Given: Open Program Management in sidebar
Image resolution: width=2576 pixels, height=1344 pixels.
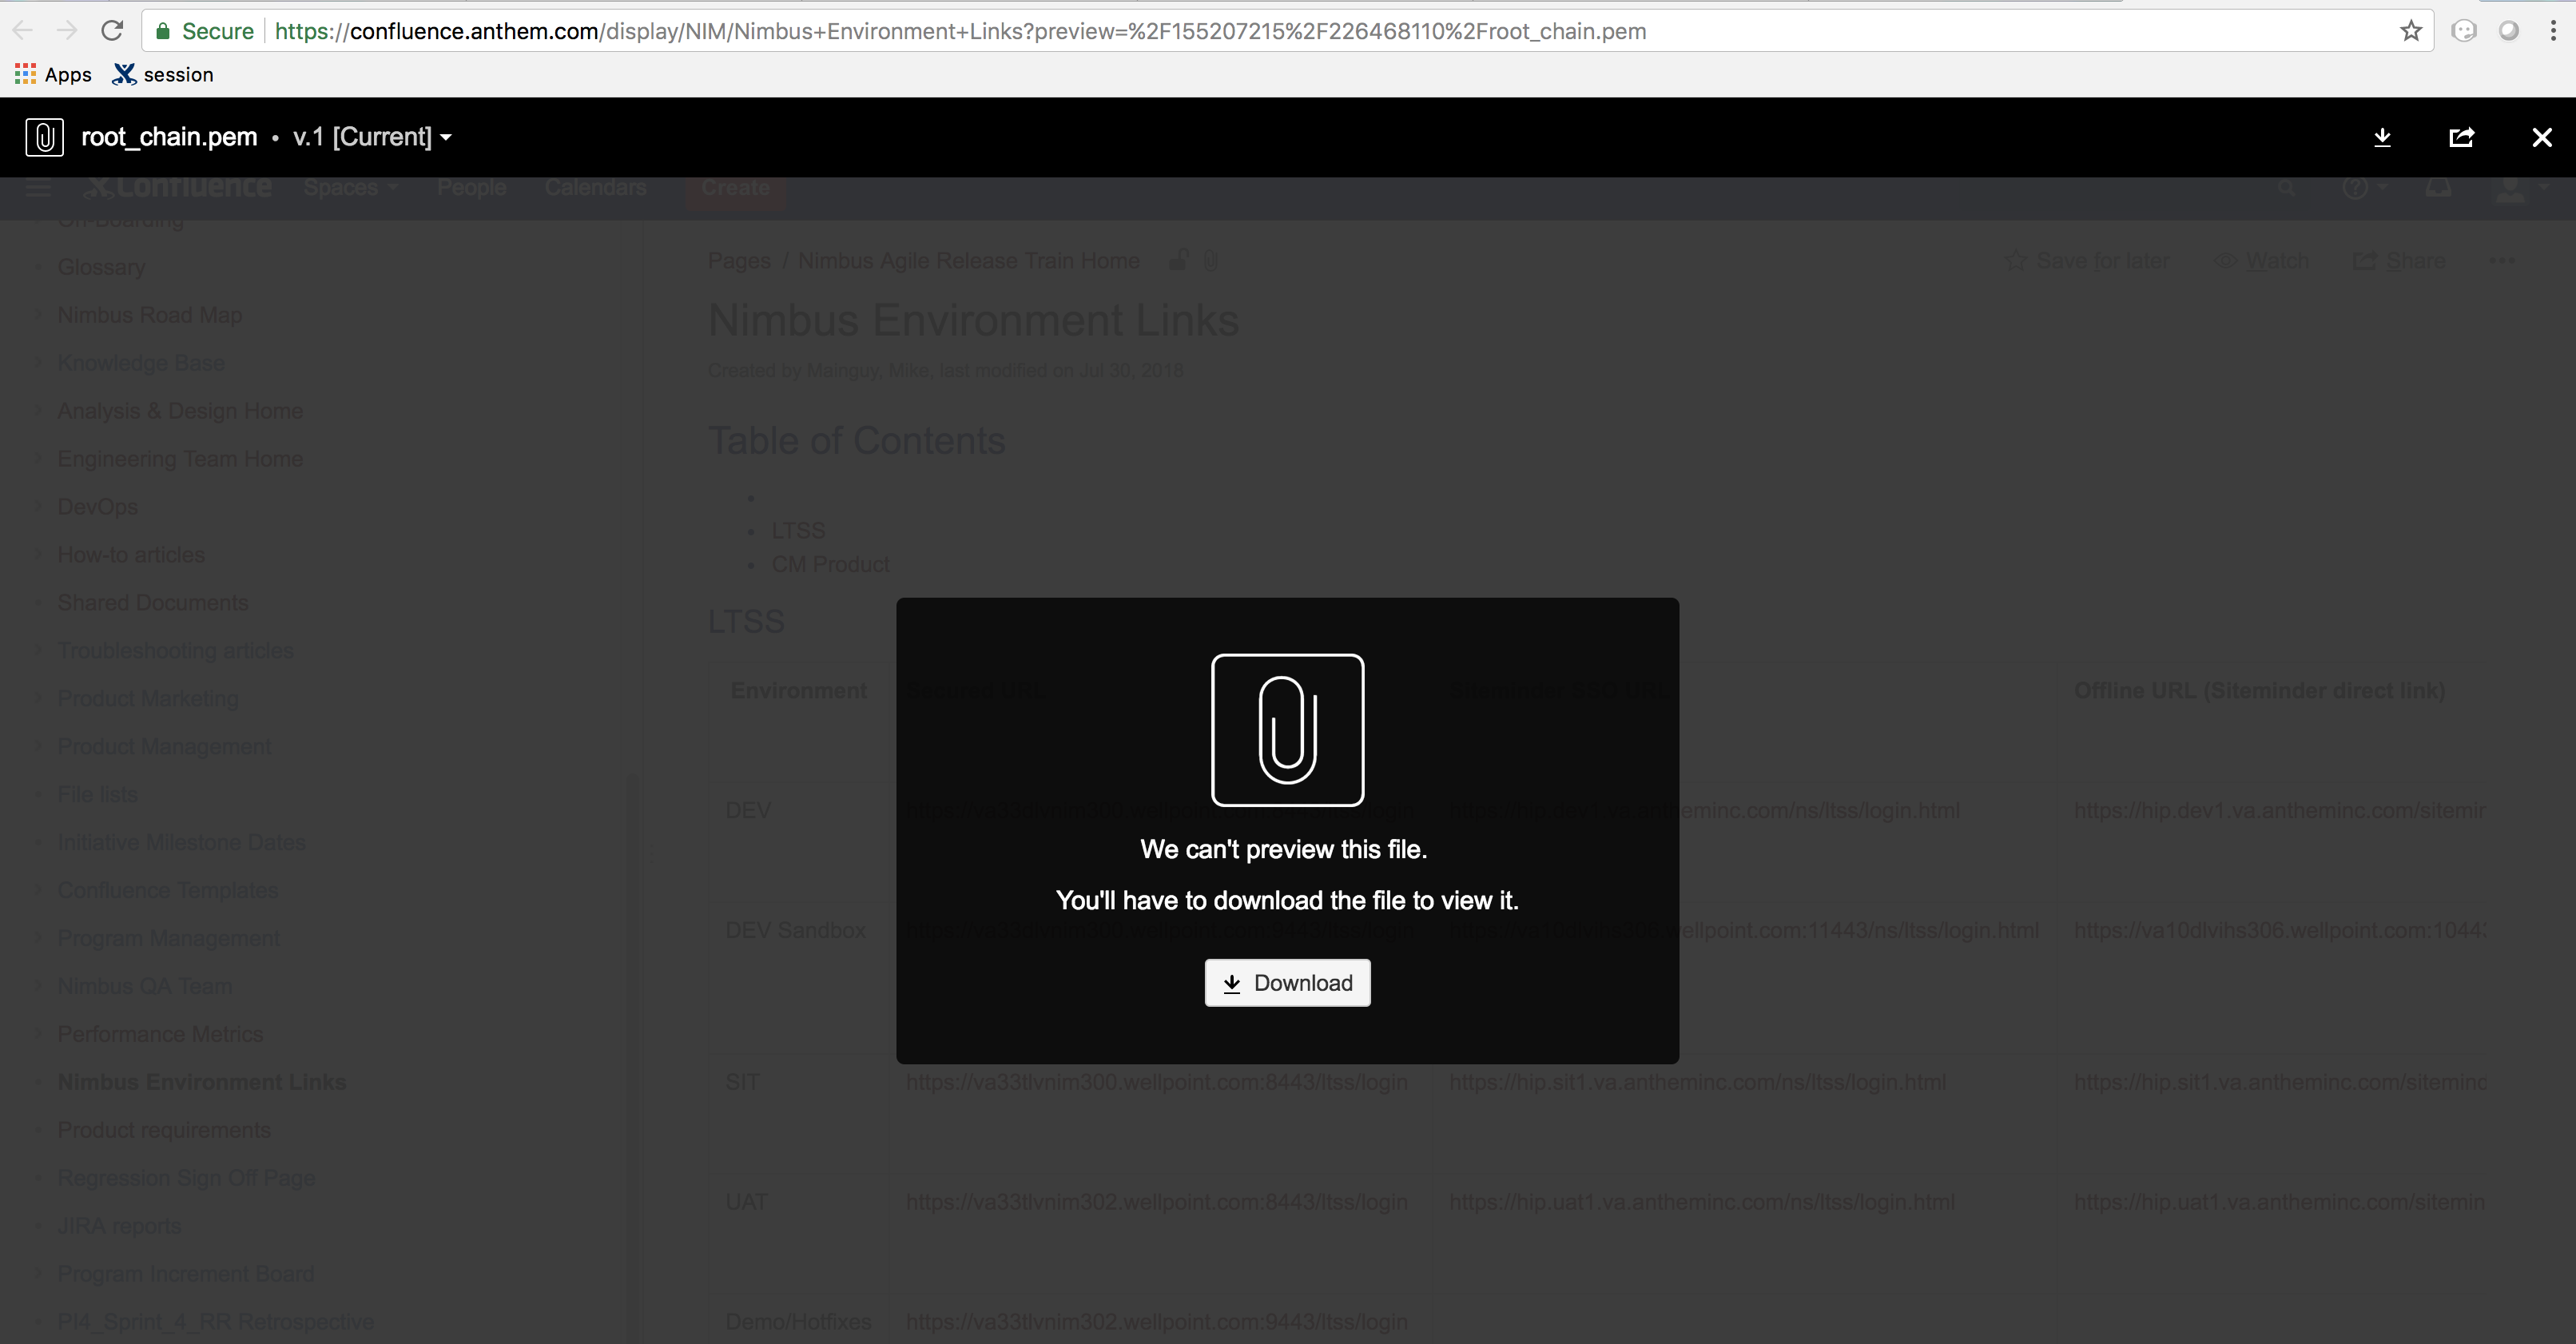Looking at the screenshot, I should 168,939.
